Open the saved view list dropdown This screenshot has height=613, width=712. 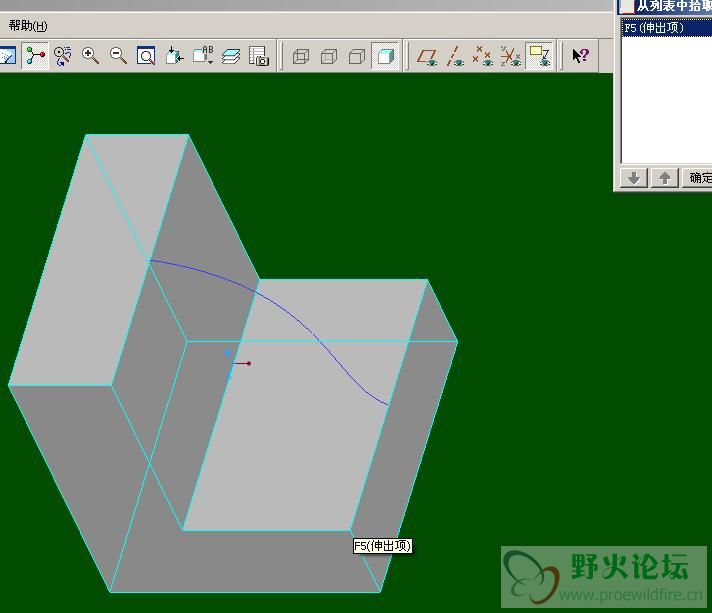203,56
